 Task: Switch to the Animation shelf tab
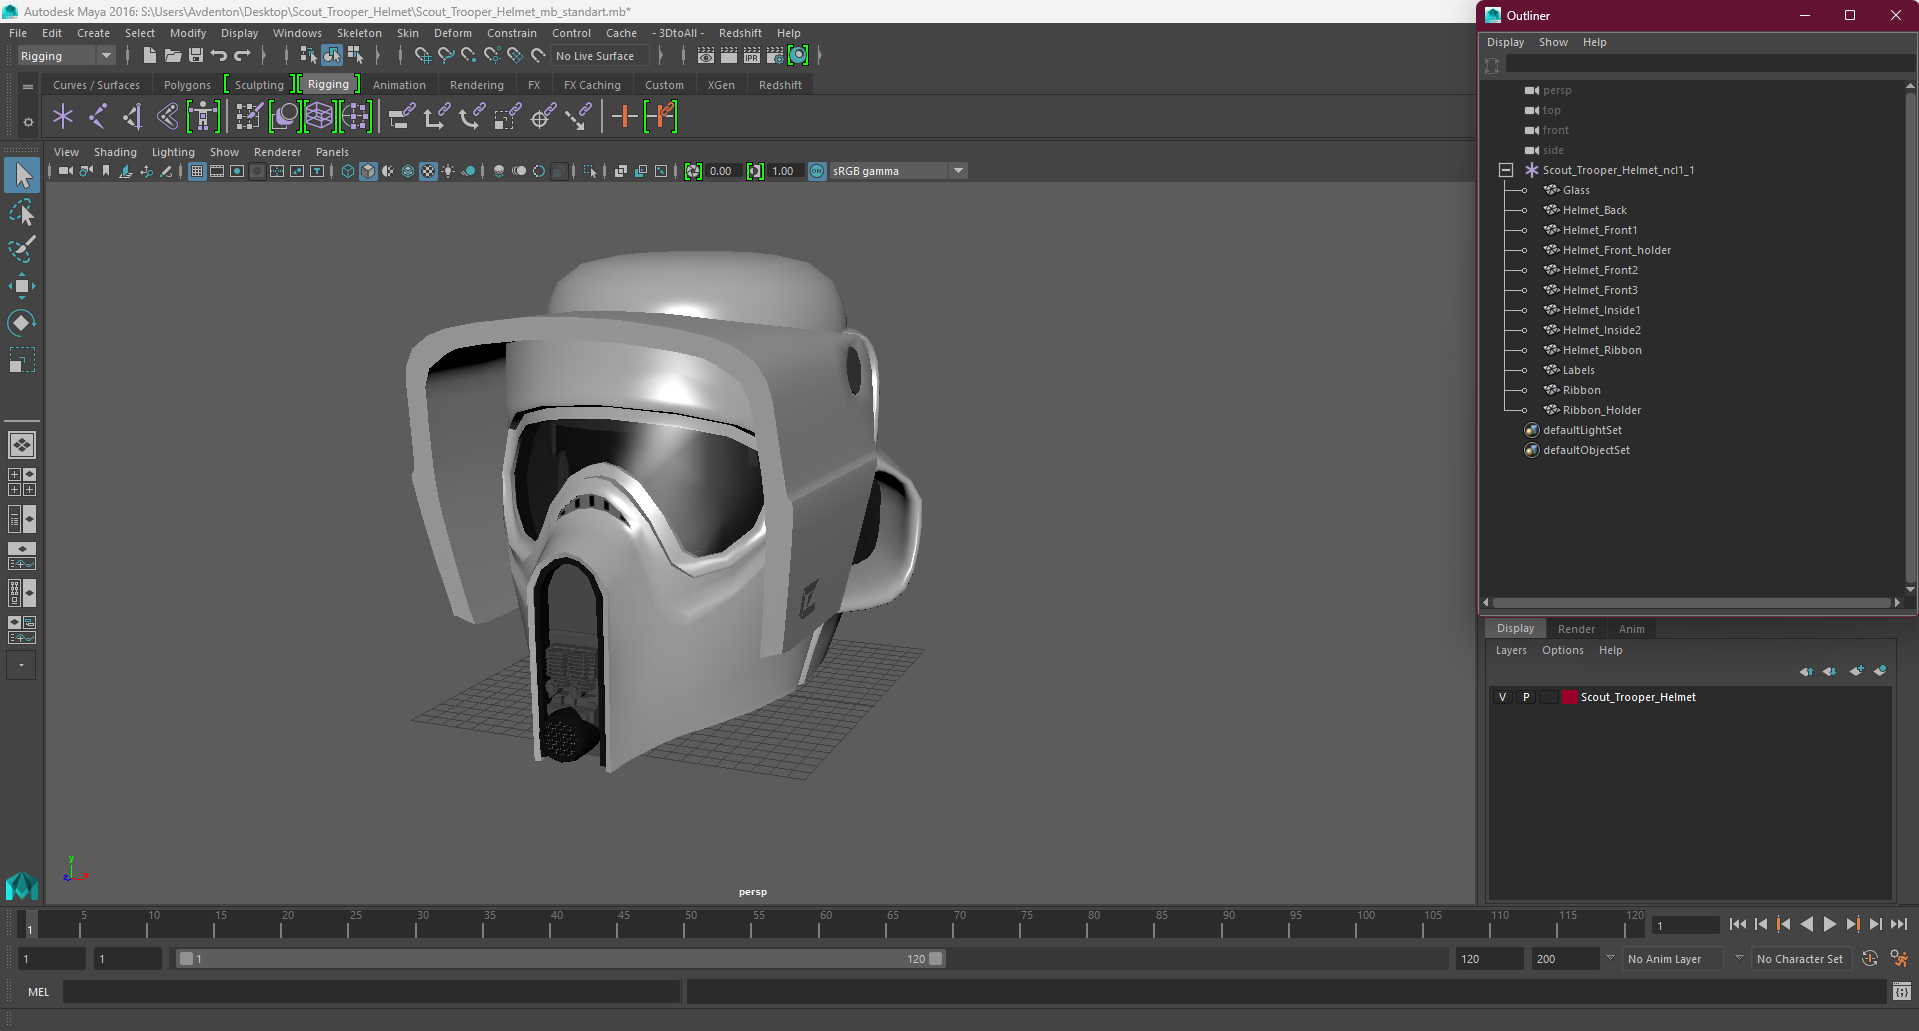point(399,85)
